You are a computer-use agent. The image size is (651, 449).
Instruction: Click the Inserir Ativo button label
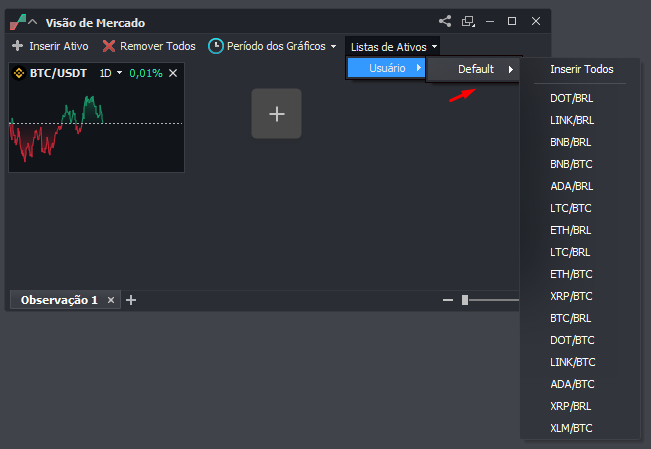click(x=59, y=46)
